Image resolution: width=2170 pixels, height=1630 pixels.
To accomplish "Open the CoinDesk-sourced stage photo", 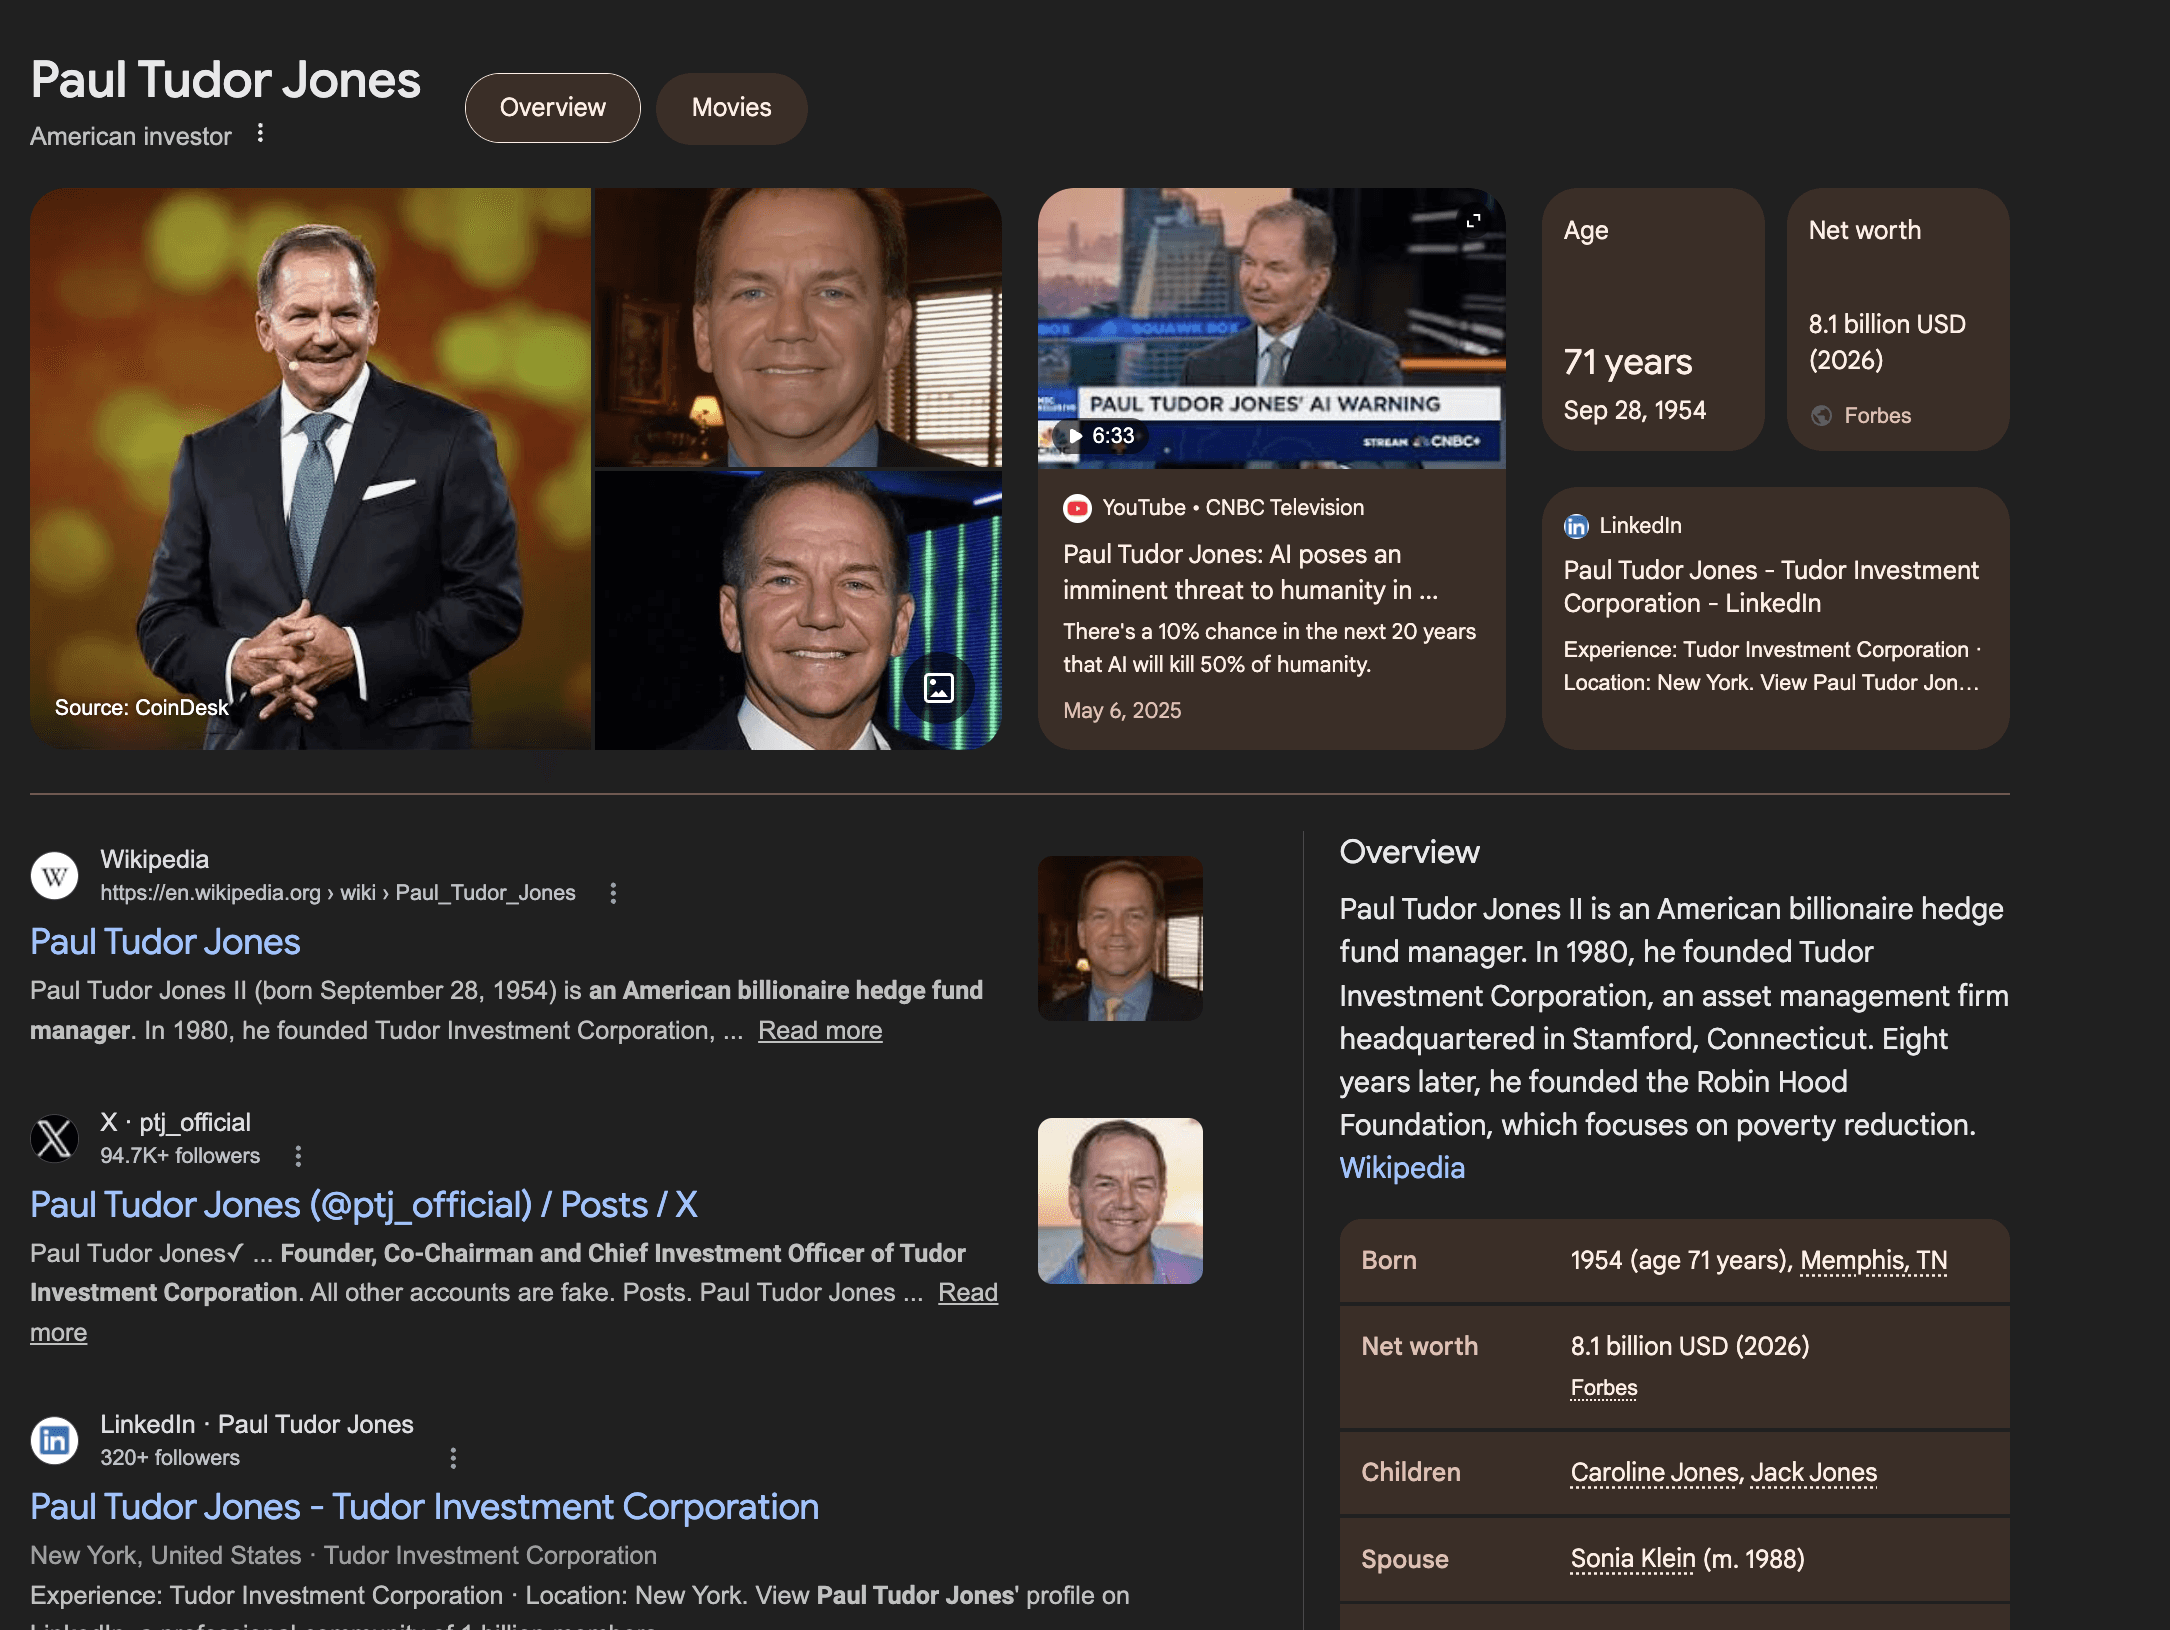I will pos(310,468).
